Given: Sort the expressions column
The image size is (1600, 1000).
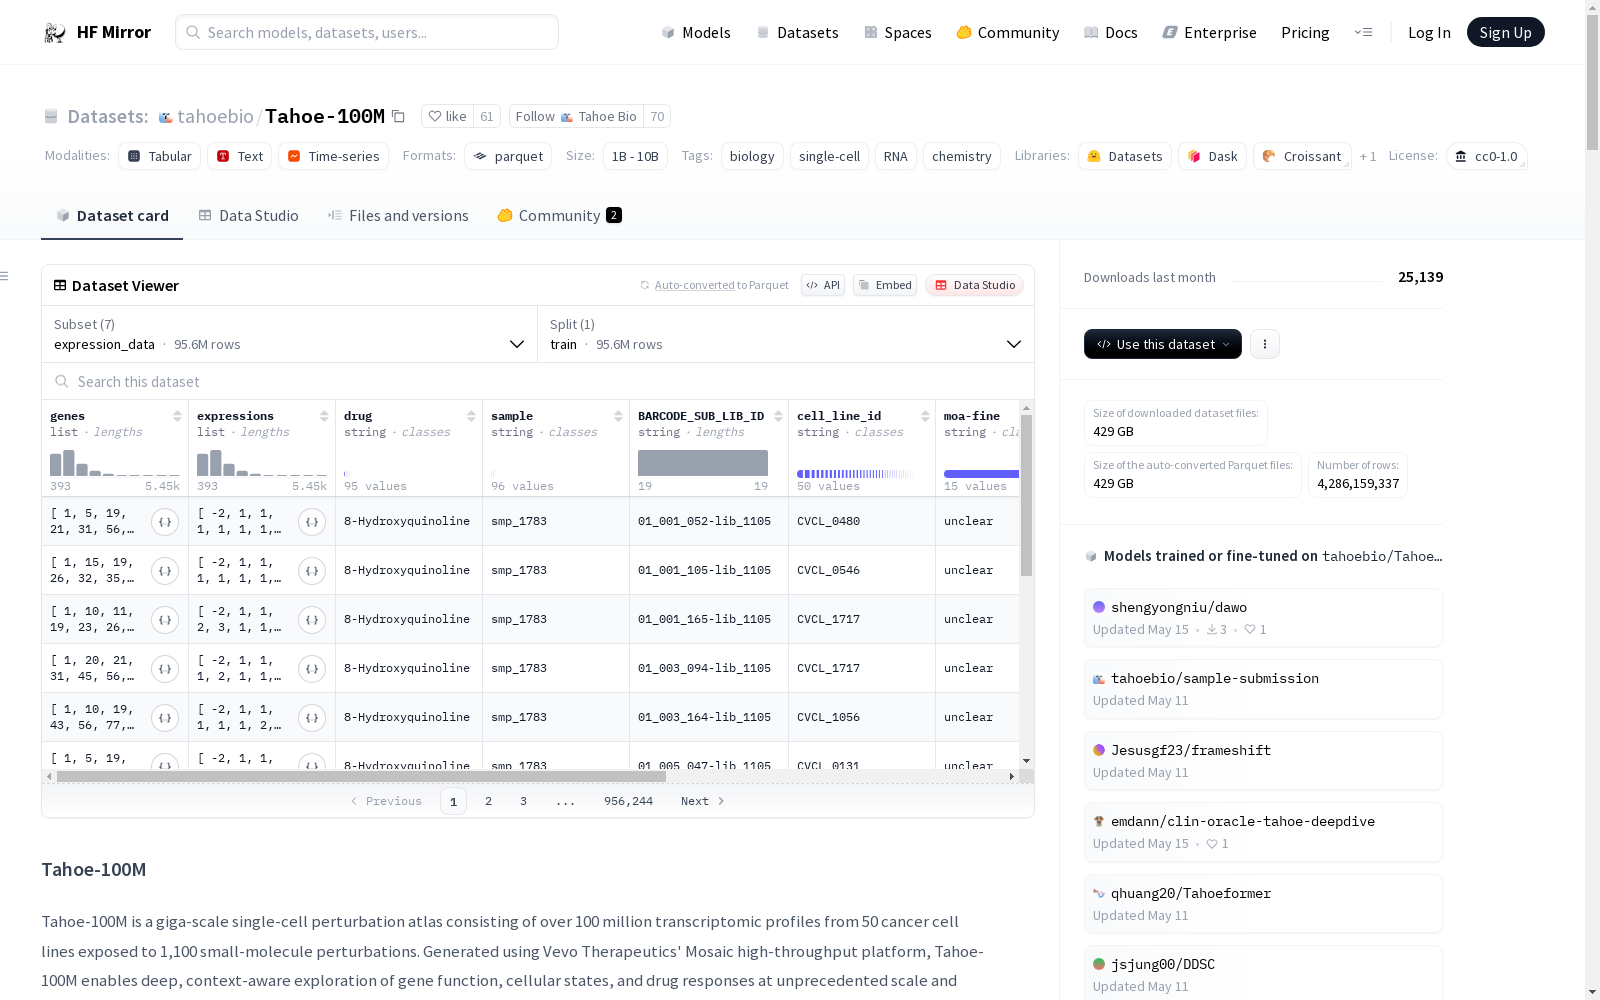Looking at the screenshot, I should click(324, 416).
